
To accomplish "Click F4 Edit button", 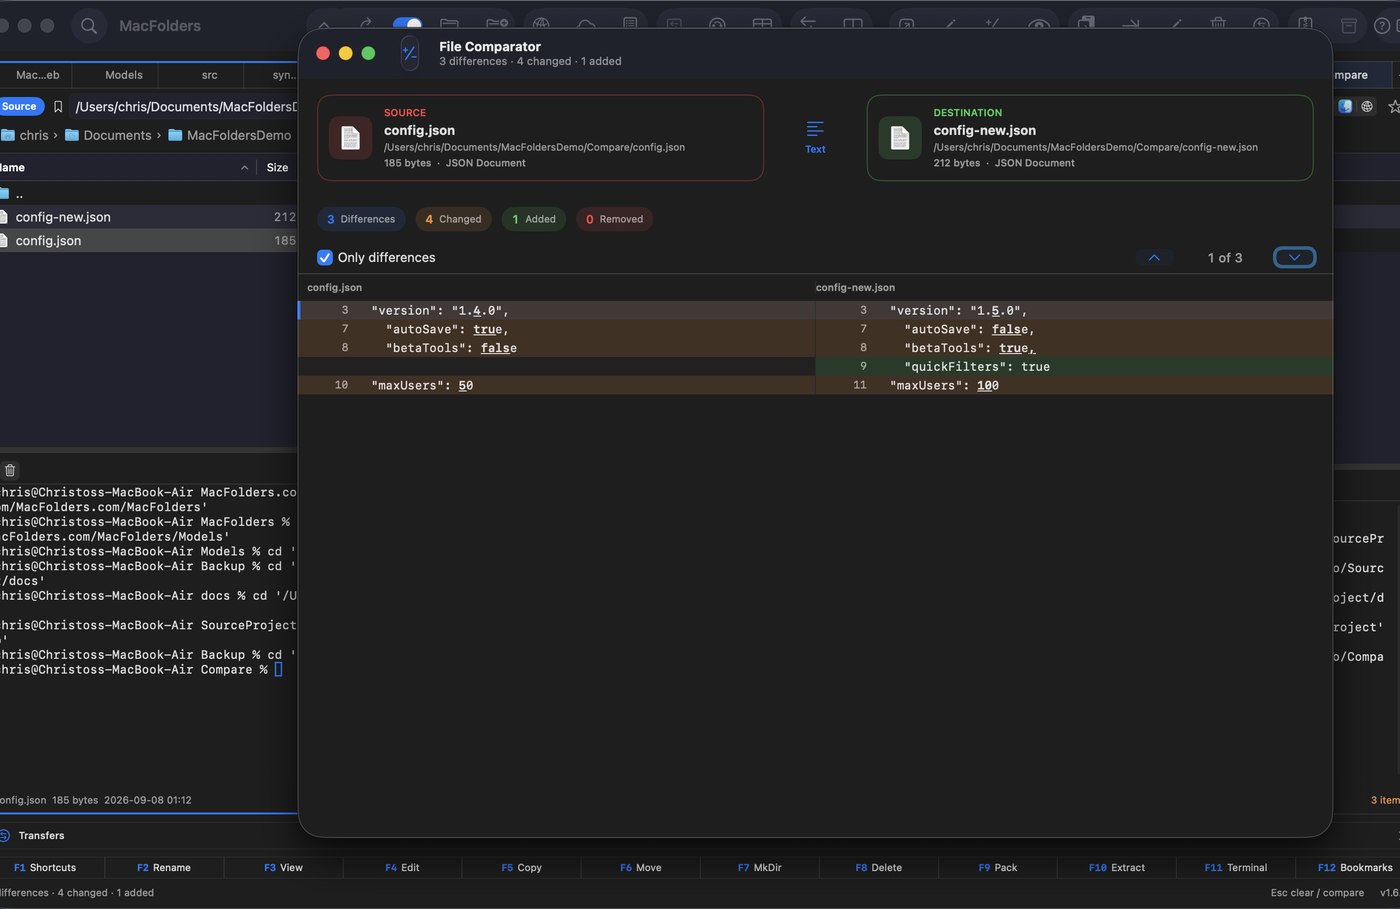I will [402, 868].
